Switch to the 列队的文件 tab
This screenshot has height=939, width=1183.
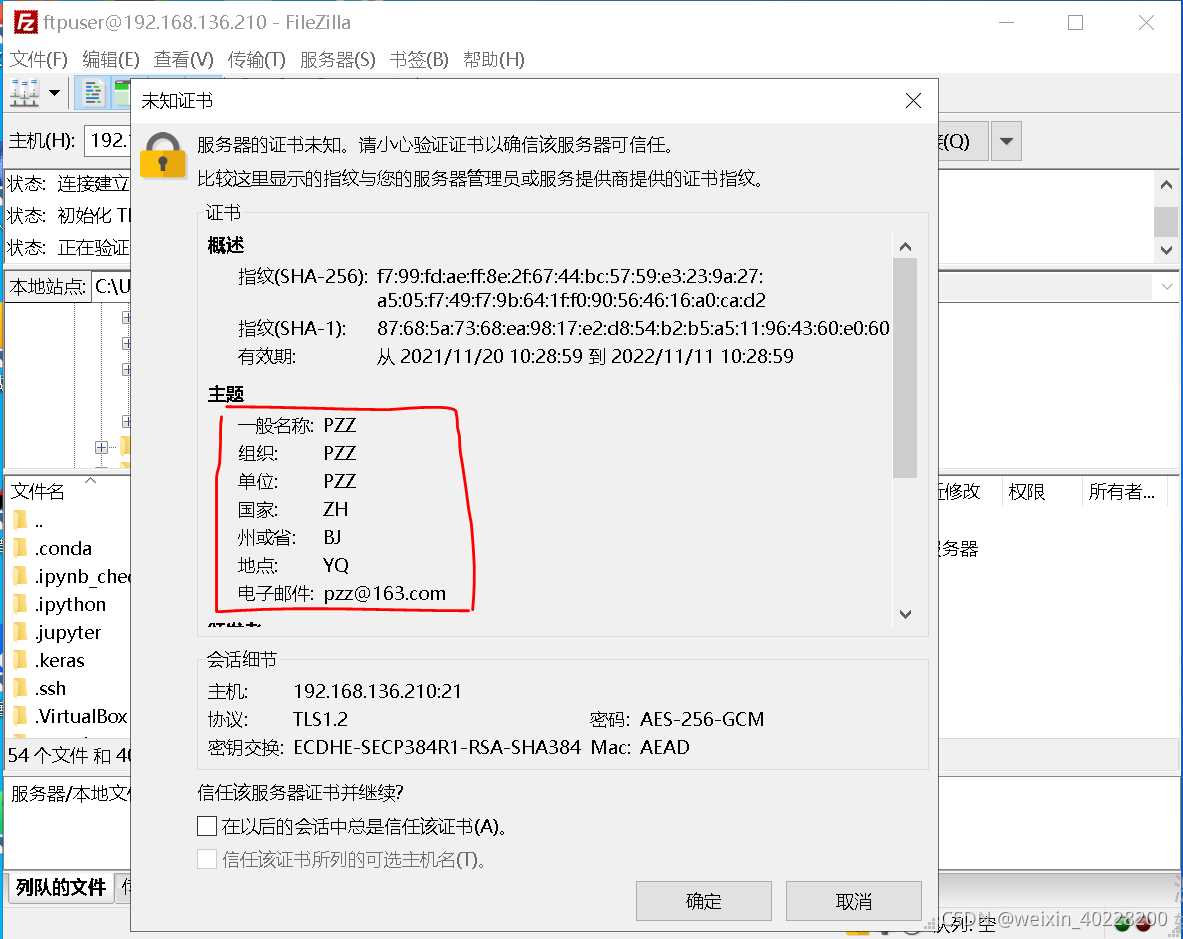click(x=61, y=887)
